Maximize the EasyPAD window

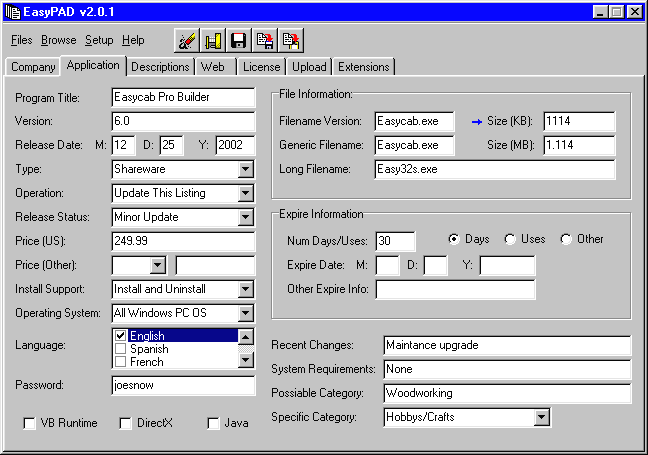pyautogui.click(x=617, y=12)
